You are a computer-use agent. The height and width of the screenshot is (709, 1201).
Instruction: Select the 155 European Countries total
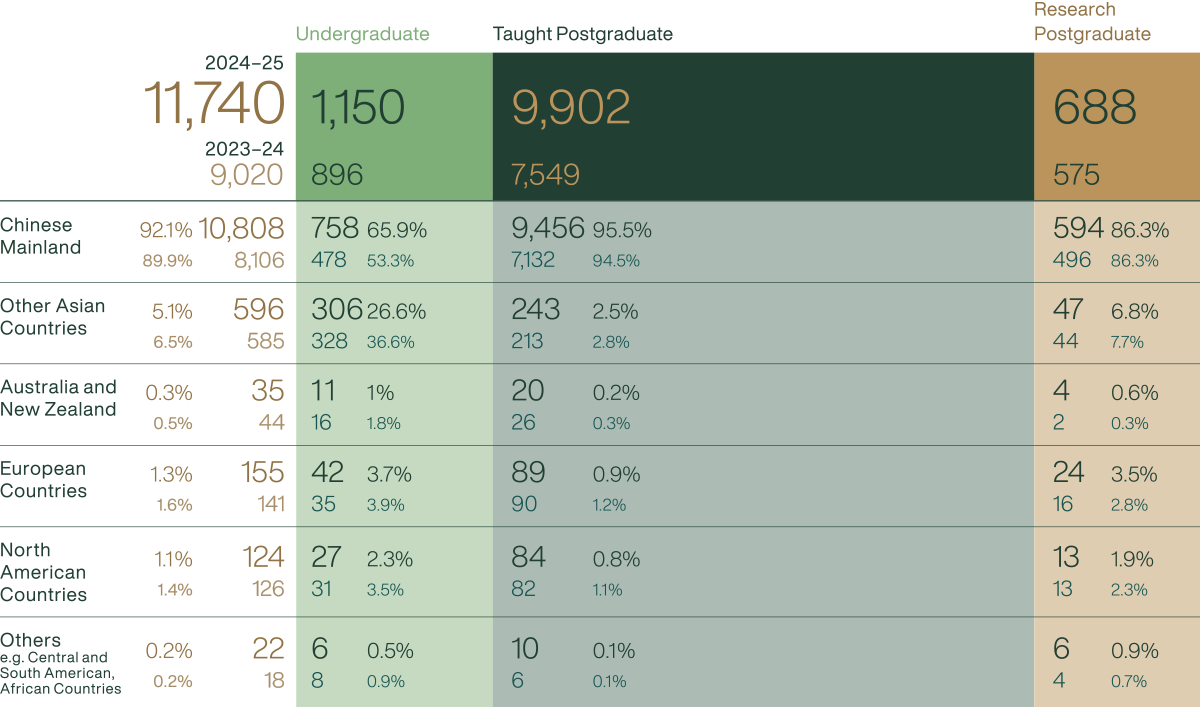(263, 472)
